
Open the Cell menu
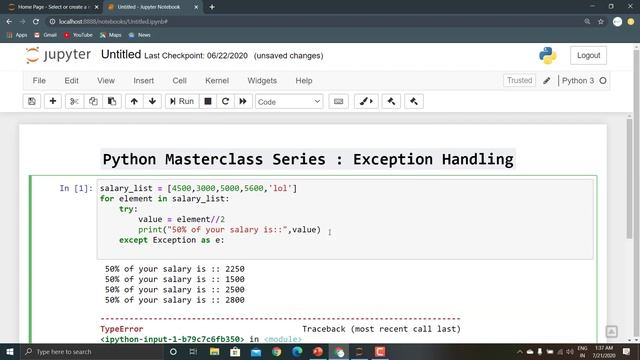tap(180, 81)
